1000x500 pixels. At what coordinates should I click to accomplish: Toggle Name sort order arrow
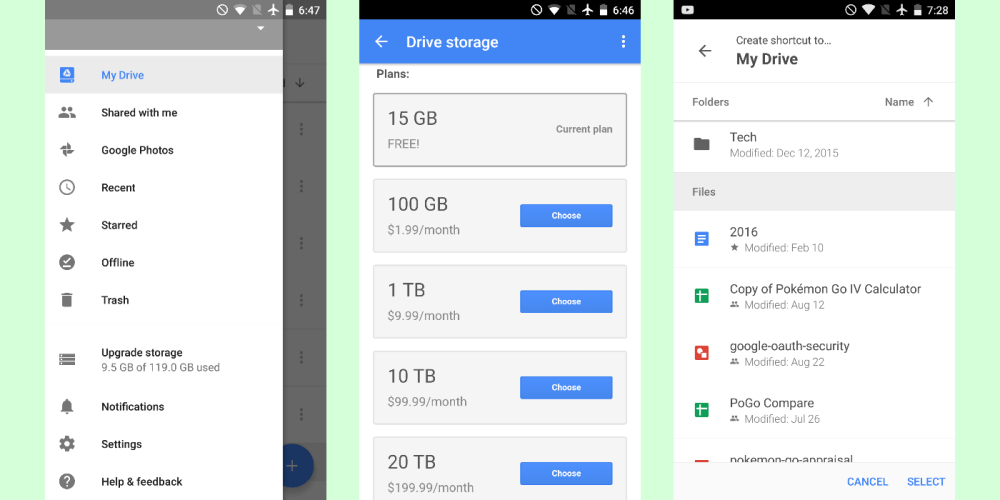928,102
